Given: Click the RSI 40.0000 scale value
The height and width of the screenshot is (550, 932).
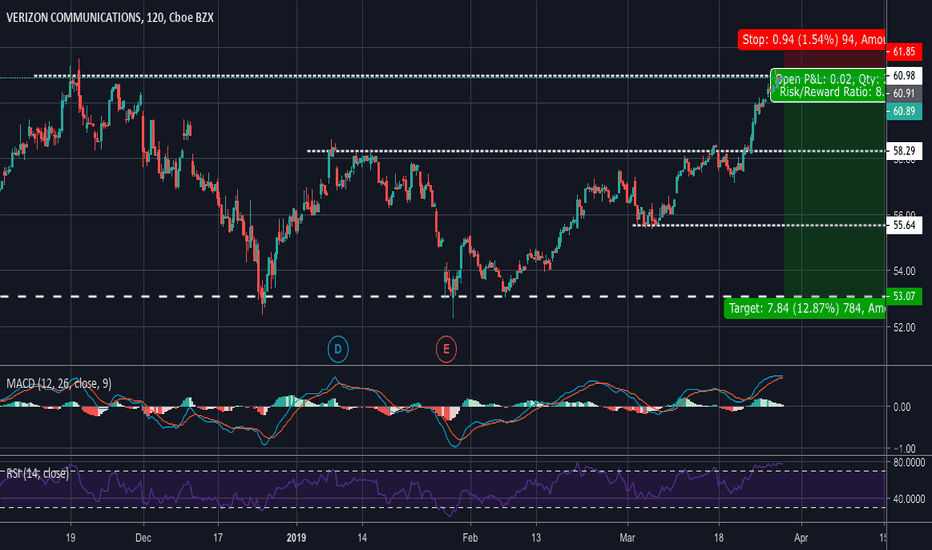Looking at the screenshot, I should tap(909, 499).
